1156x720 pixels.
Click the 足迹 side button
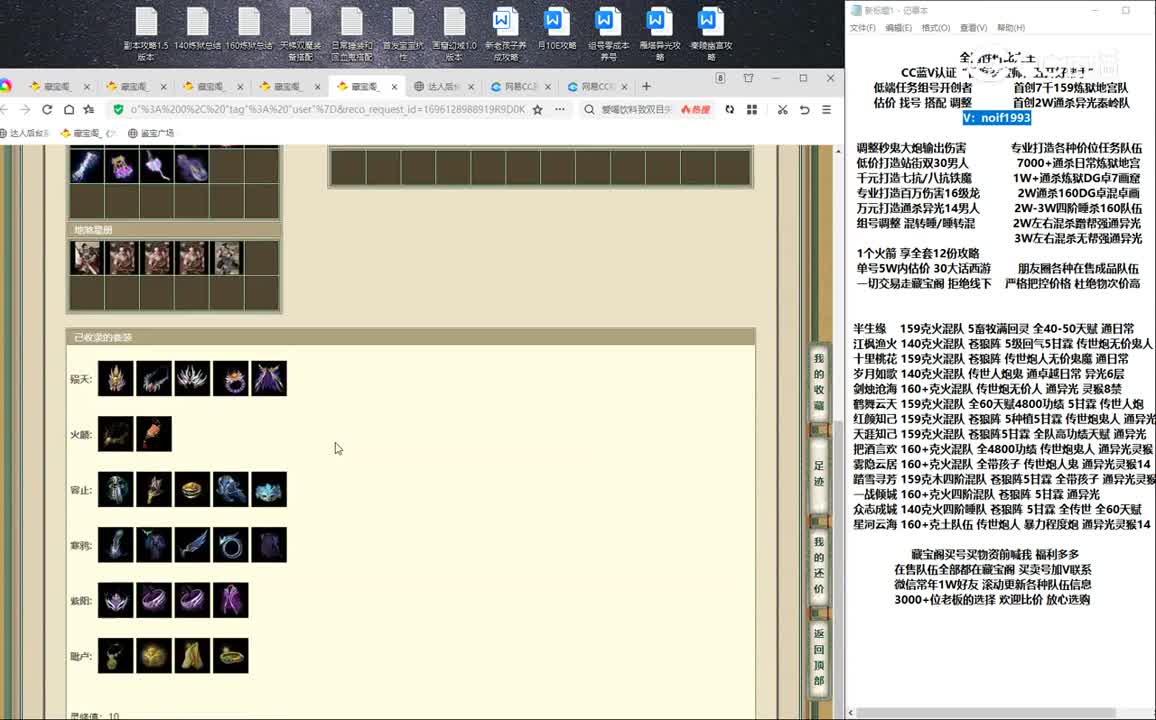[819, 474]
